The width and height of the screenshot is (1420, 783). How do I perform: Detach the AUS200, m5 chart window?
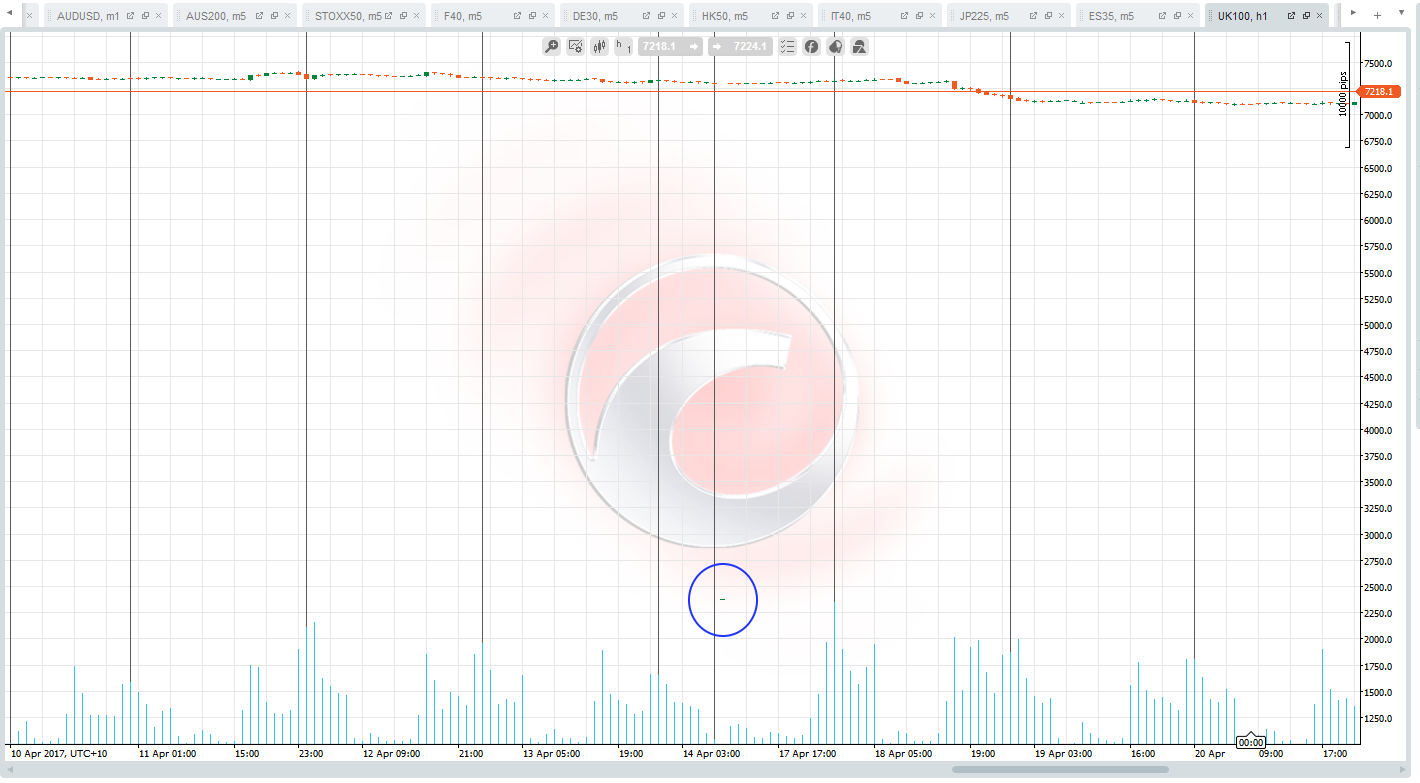(x=274, y=16)
